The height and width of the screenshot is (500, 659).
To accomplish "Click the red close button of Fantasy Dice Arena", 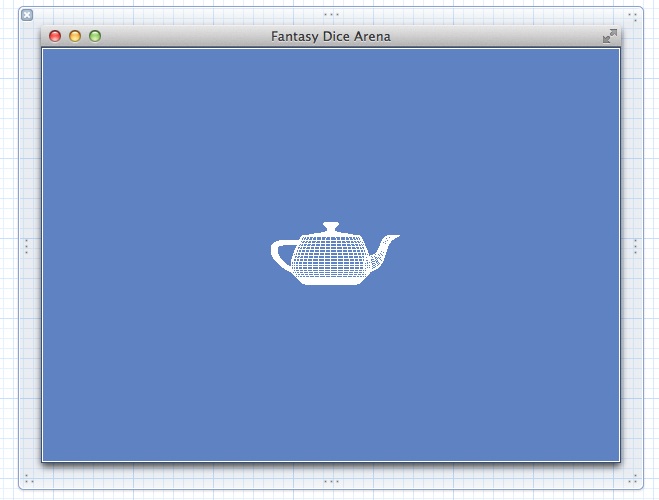I will (55, 36).
